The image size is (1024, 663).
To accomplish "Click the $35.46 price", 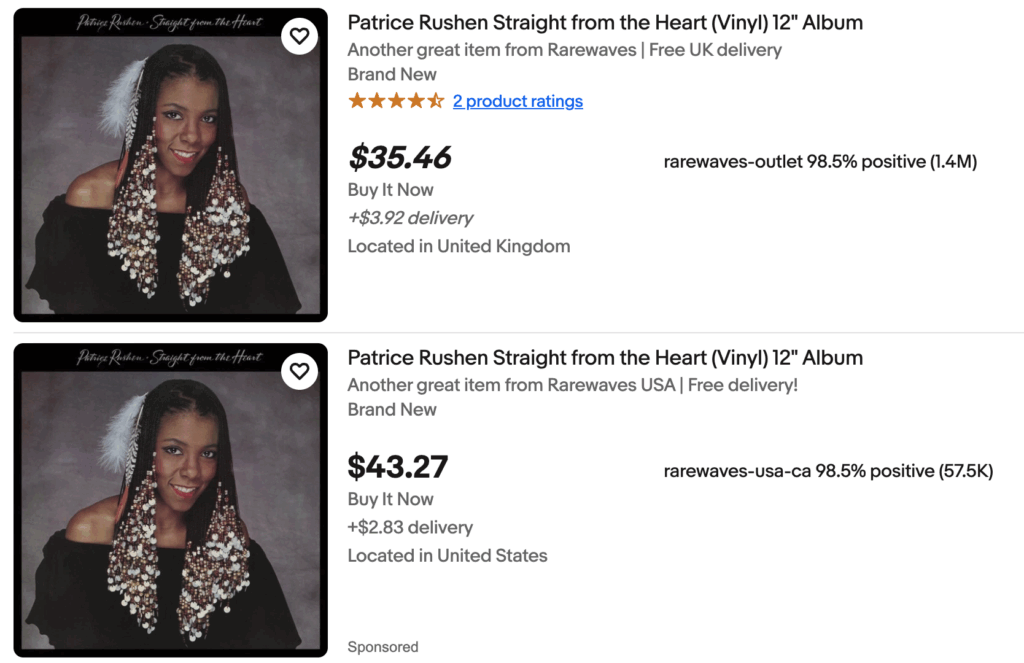I will click(400, 158).
